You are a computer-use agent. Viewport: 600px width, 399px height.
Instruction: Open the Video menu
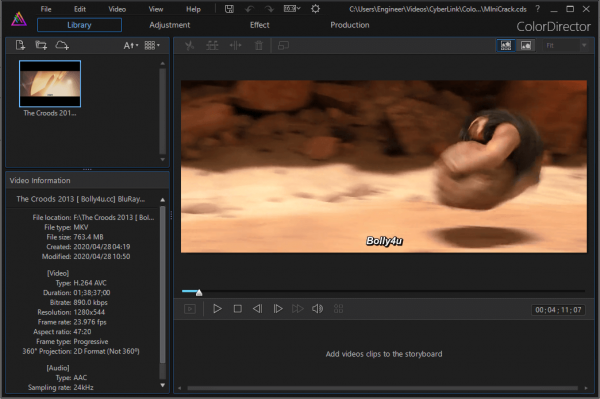(117, 9)
